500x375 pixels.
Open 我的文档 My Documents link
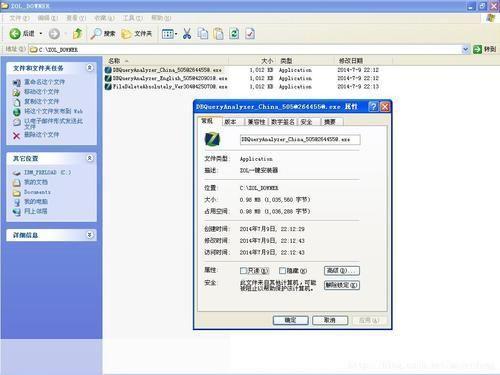(36, 182)
